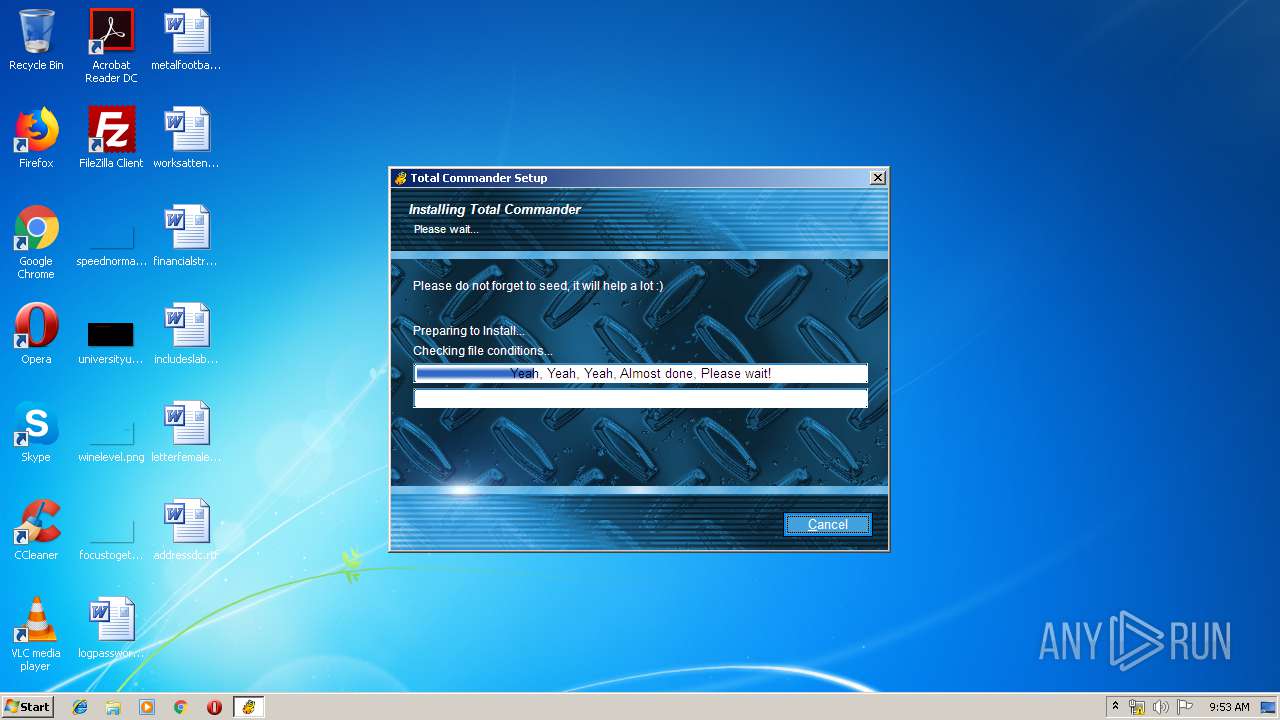The width and height of the screenshot is (1280, 720).
Task: Select the Acrobat Reader DC shortcut
Action: point(111,46)
